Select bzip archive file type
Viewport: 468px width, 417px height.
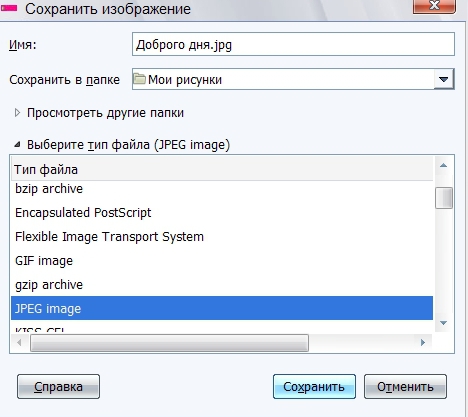point(222,189)
